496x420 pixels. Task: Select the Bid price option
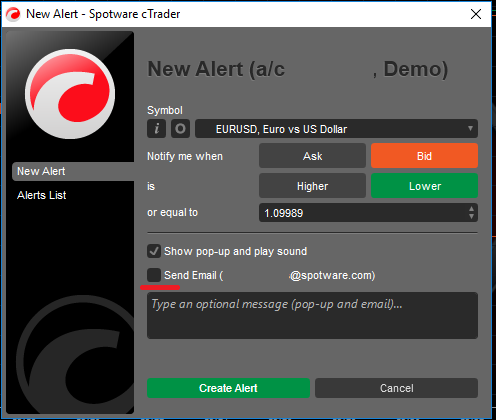click(424, 156)
